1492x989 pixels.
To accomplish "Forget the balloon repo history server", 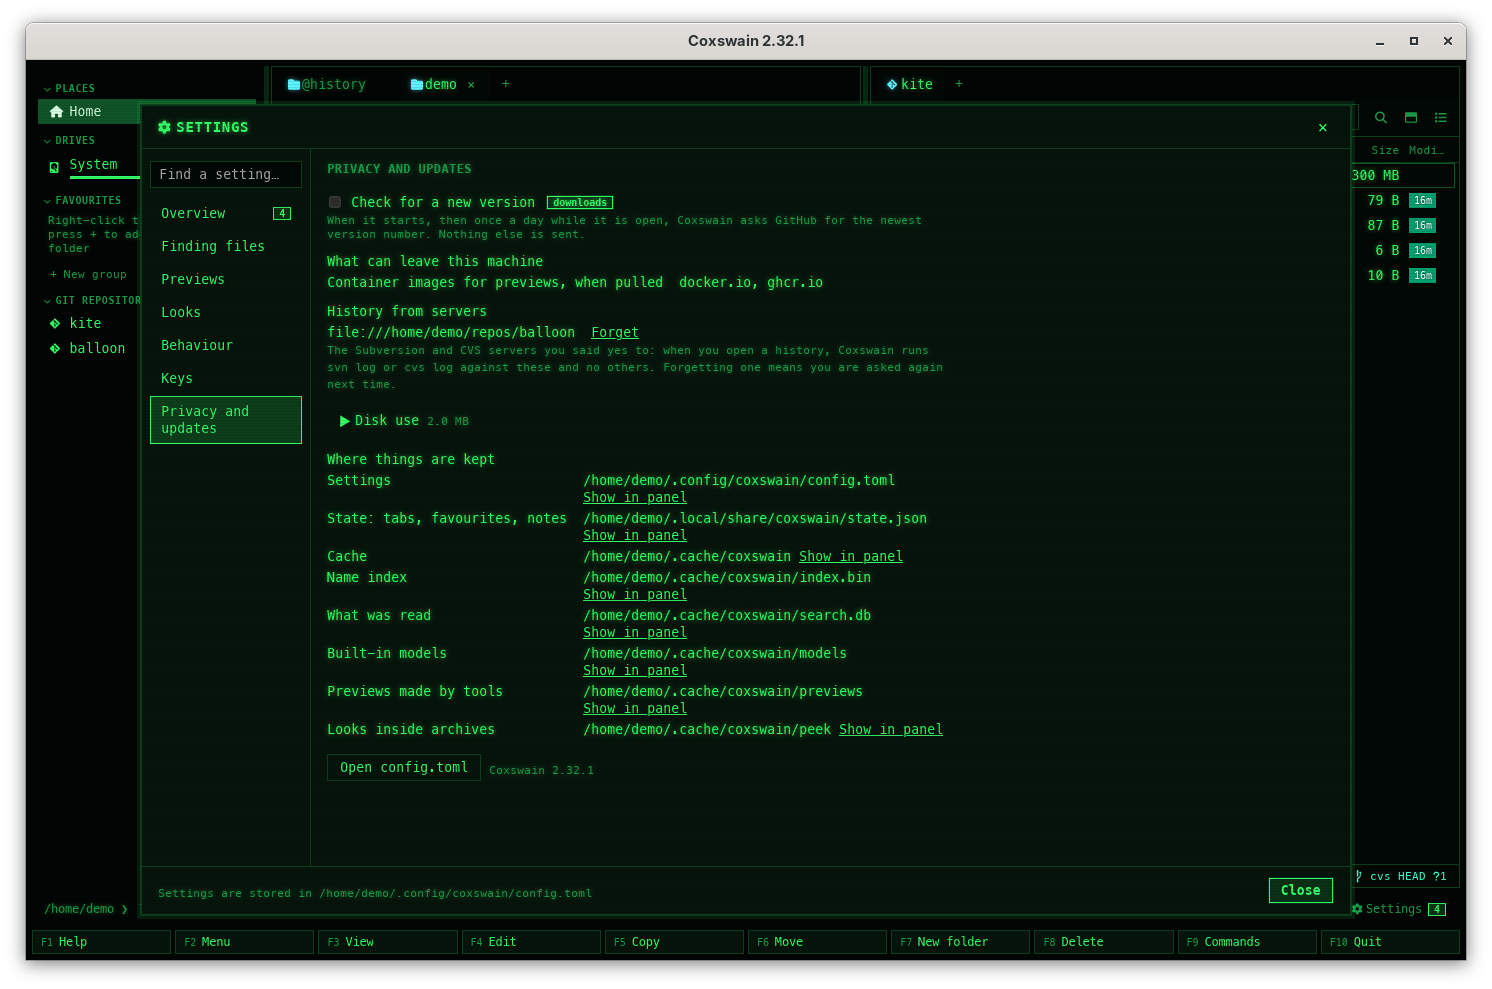I will 615,333.
